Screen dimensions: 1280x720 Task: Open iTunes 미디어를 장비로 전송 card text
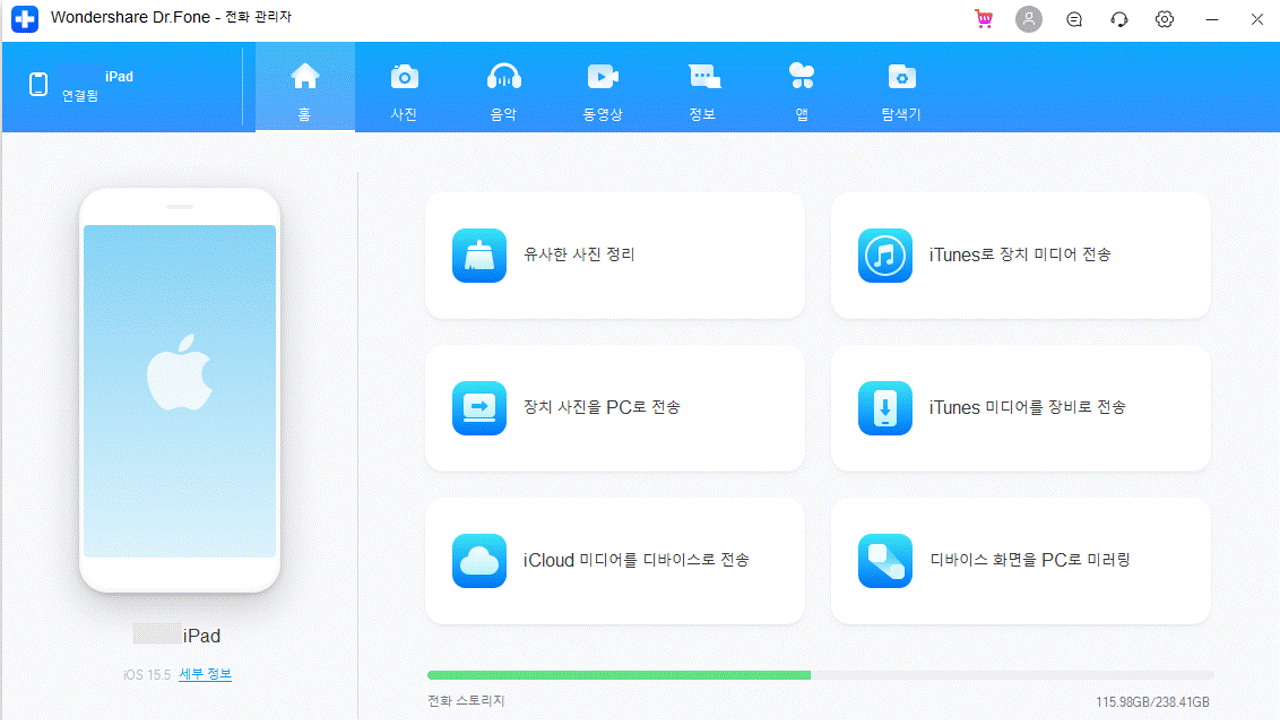click(1027, 408)
